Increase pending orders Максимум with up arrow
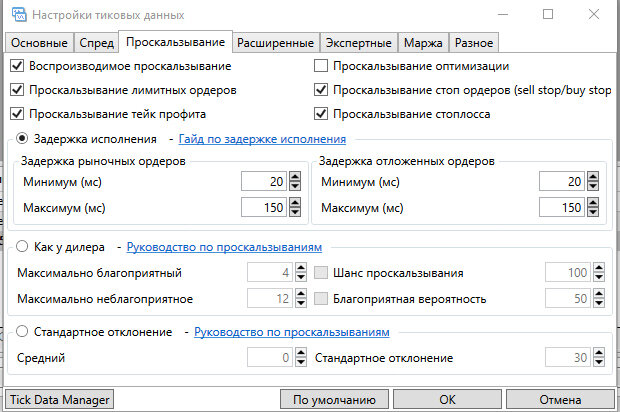The height and width of the screenshot is (412, 620). (x=593, y=202)
